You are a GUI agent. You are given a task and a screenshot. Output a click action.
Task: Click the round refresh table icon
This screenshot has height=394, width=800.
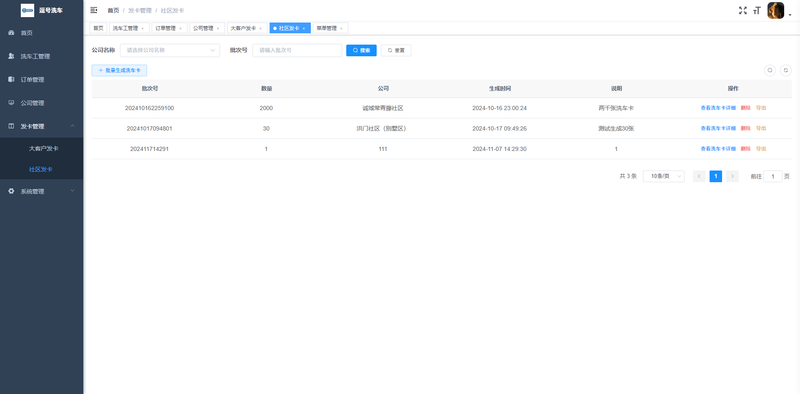pyautogui.click(x=786, y=70)
